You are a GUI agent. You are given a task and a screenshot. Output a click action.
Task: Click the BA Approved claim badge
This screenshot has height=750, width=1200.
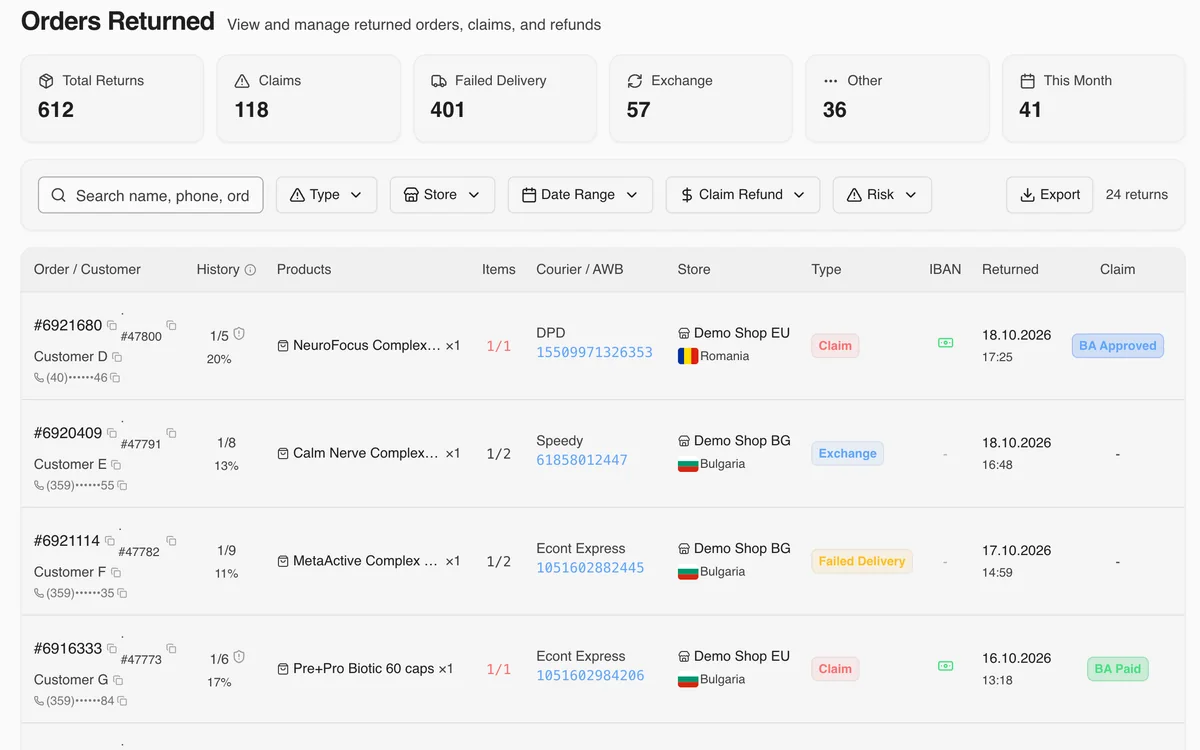[1117, 346]
